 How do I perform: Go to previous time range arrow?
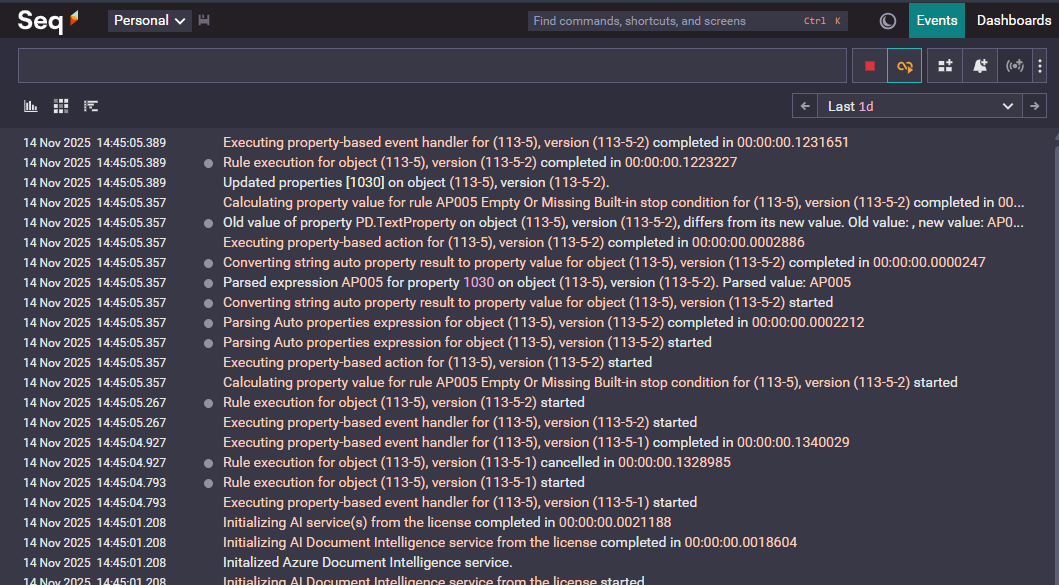[x=805, y=106]
